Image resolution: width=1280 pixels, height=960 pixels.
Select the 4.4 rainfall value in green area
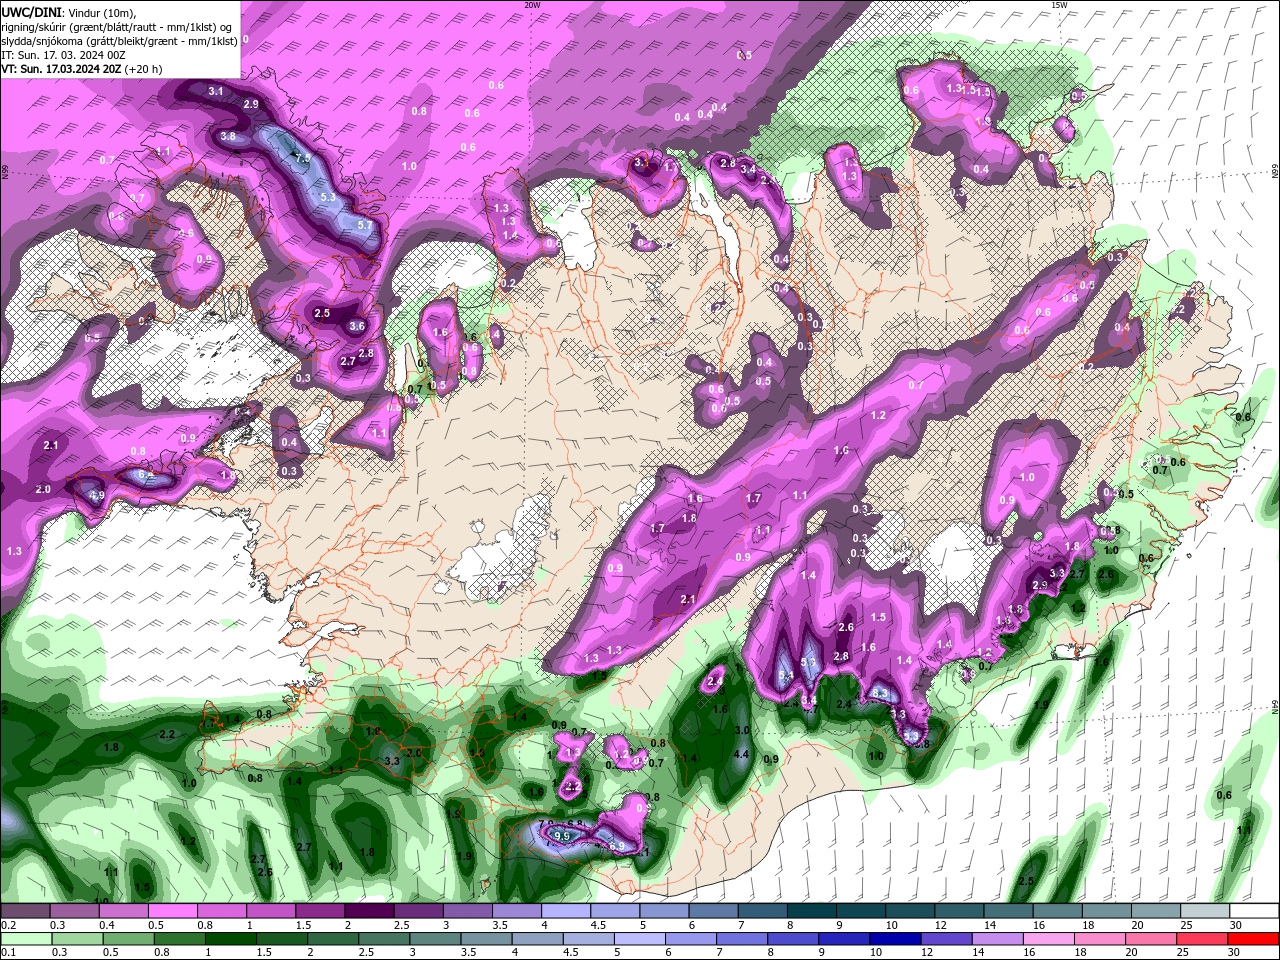pyautogui.click(x=741, y=754)
